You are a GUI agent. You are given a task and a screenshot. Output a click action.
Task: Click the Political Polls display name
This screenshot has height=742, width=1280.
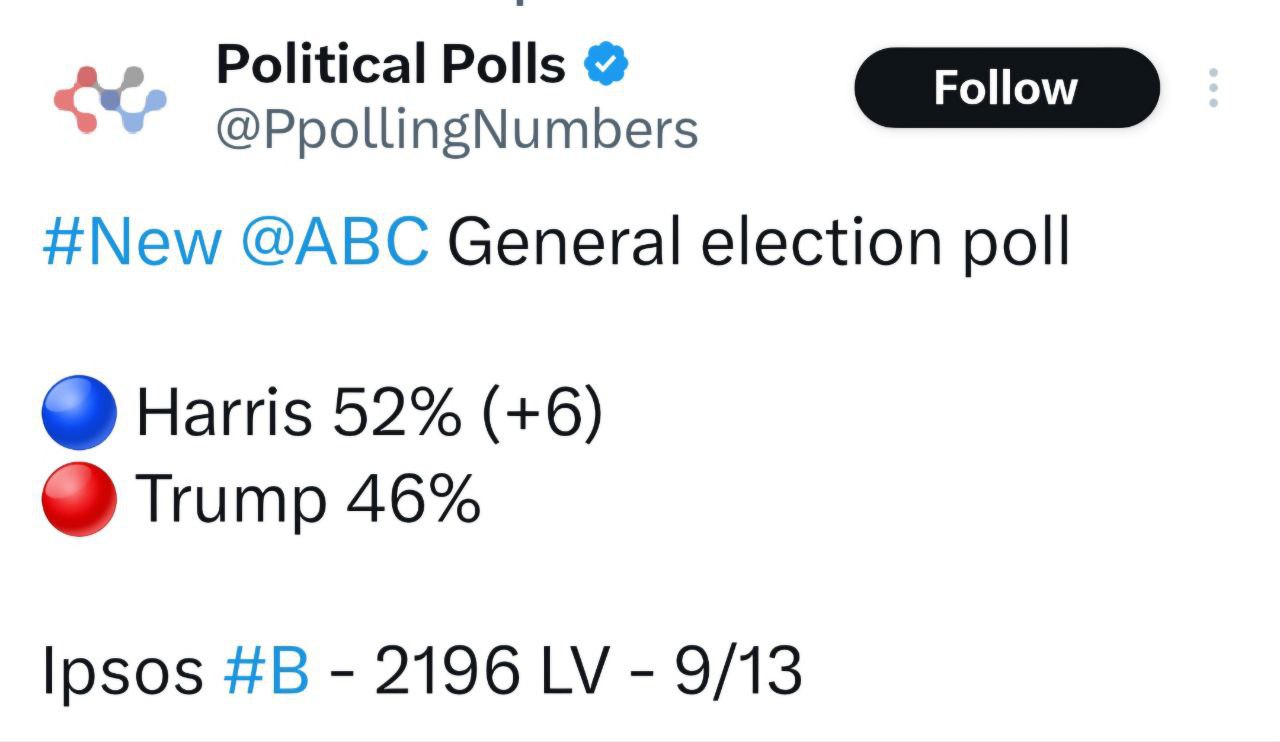coord(391,66)
